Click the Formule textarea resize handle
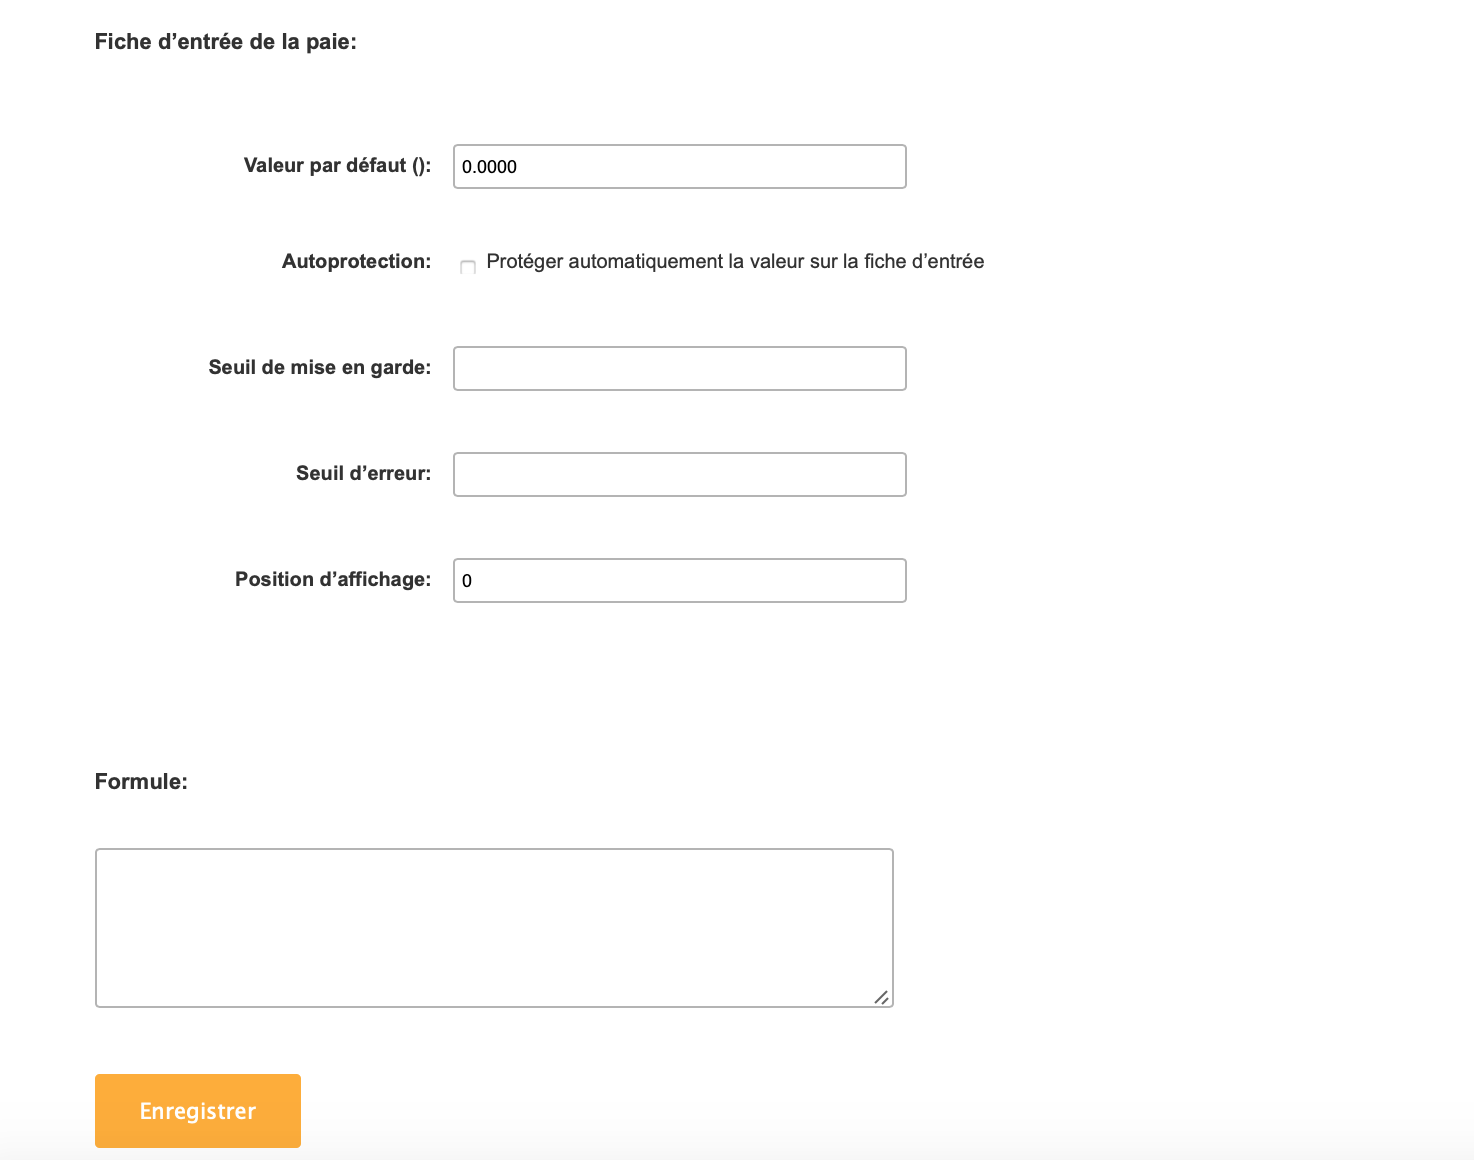Screen dimensions: 1474x1160 click(x=881, y=997)
